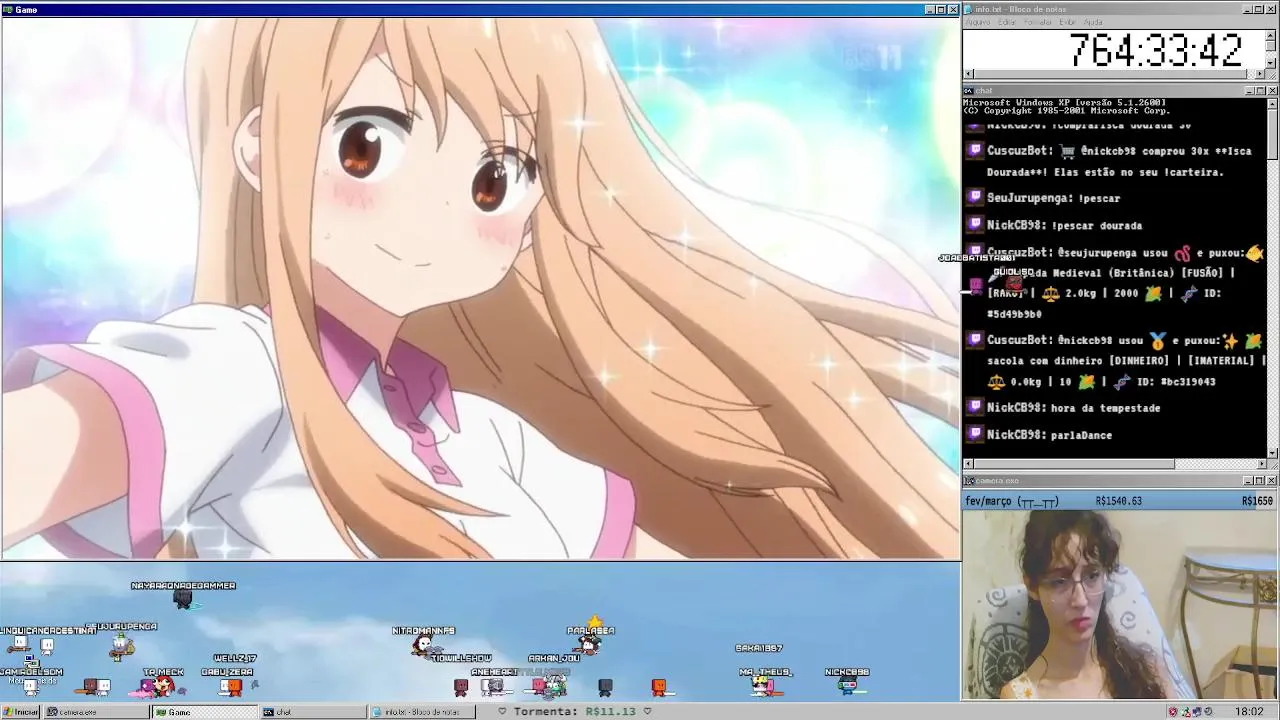Click the camera.exe title bar icon
Viewport: 1280px width, 720px height.
(x=970, y=481)
